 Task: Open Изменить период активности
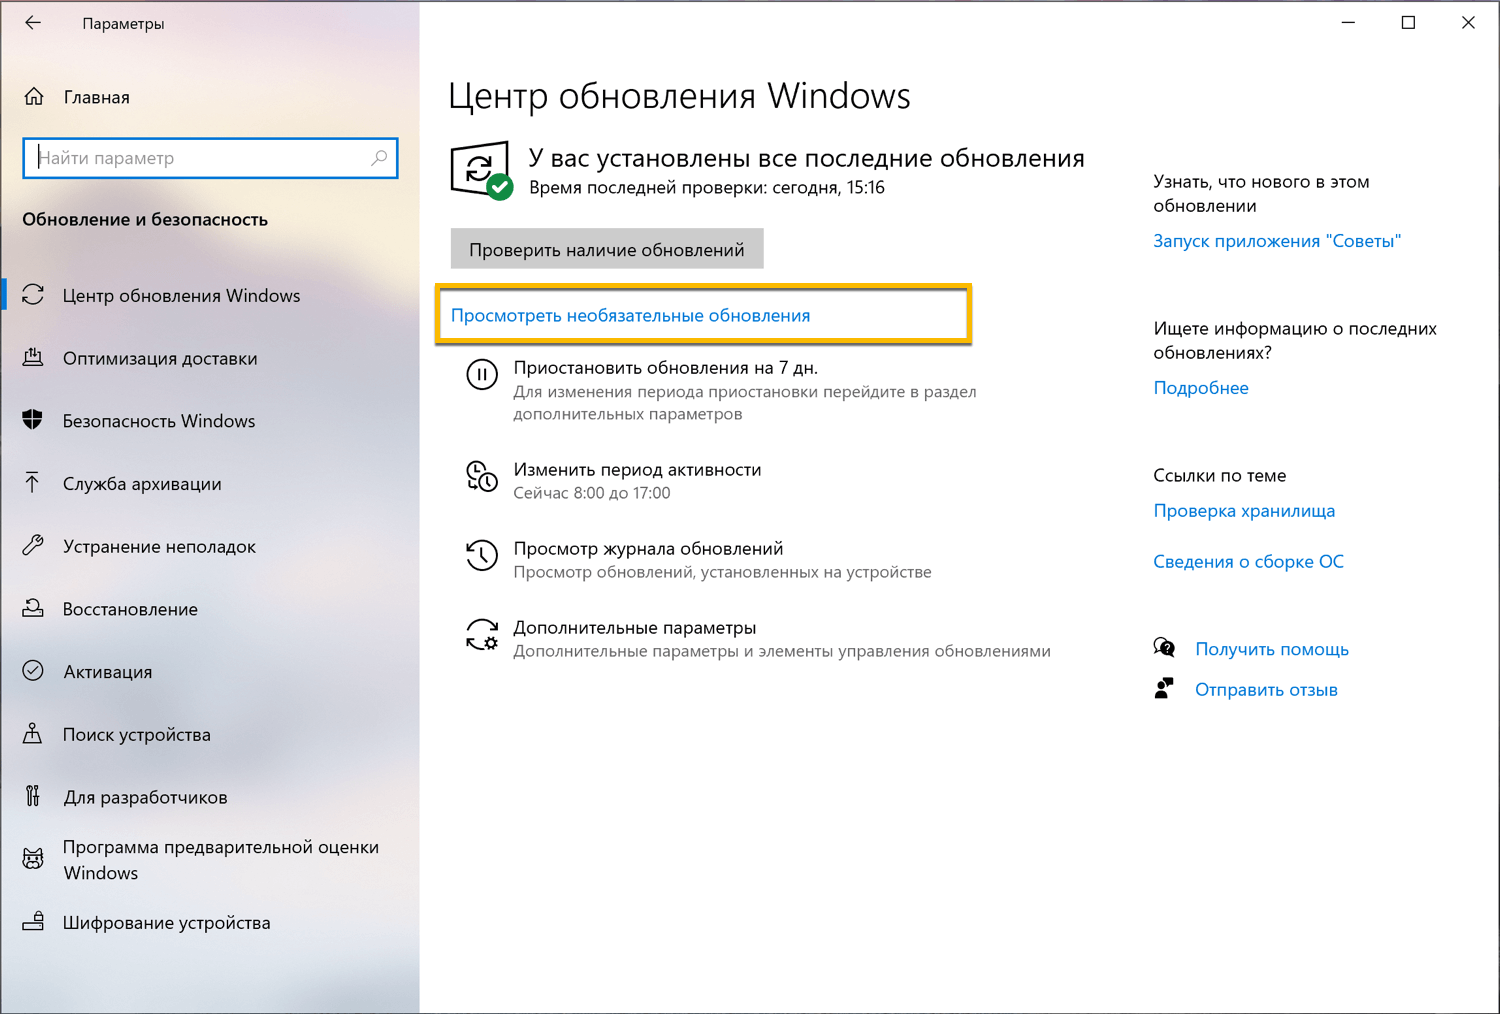click(637, 469)
